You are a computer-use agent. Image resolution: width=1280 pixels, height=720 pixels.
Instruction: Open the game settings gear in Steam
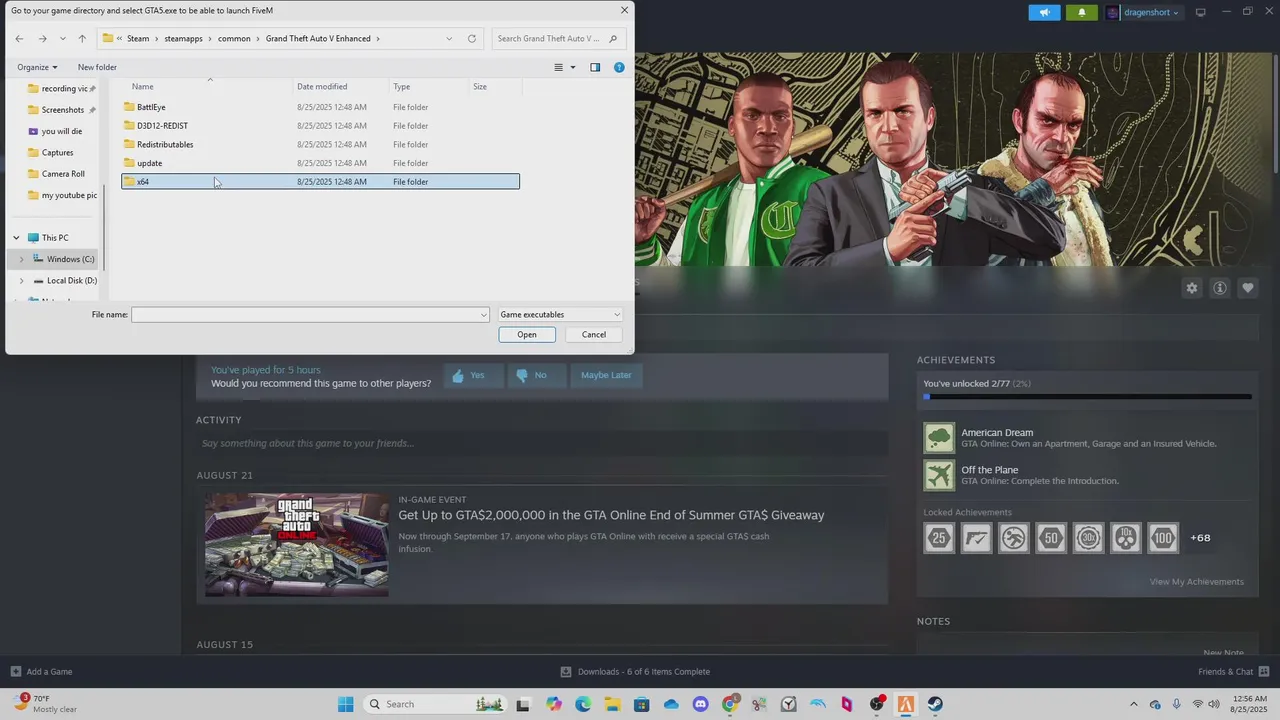(x=1192, y=288)
